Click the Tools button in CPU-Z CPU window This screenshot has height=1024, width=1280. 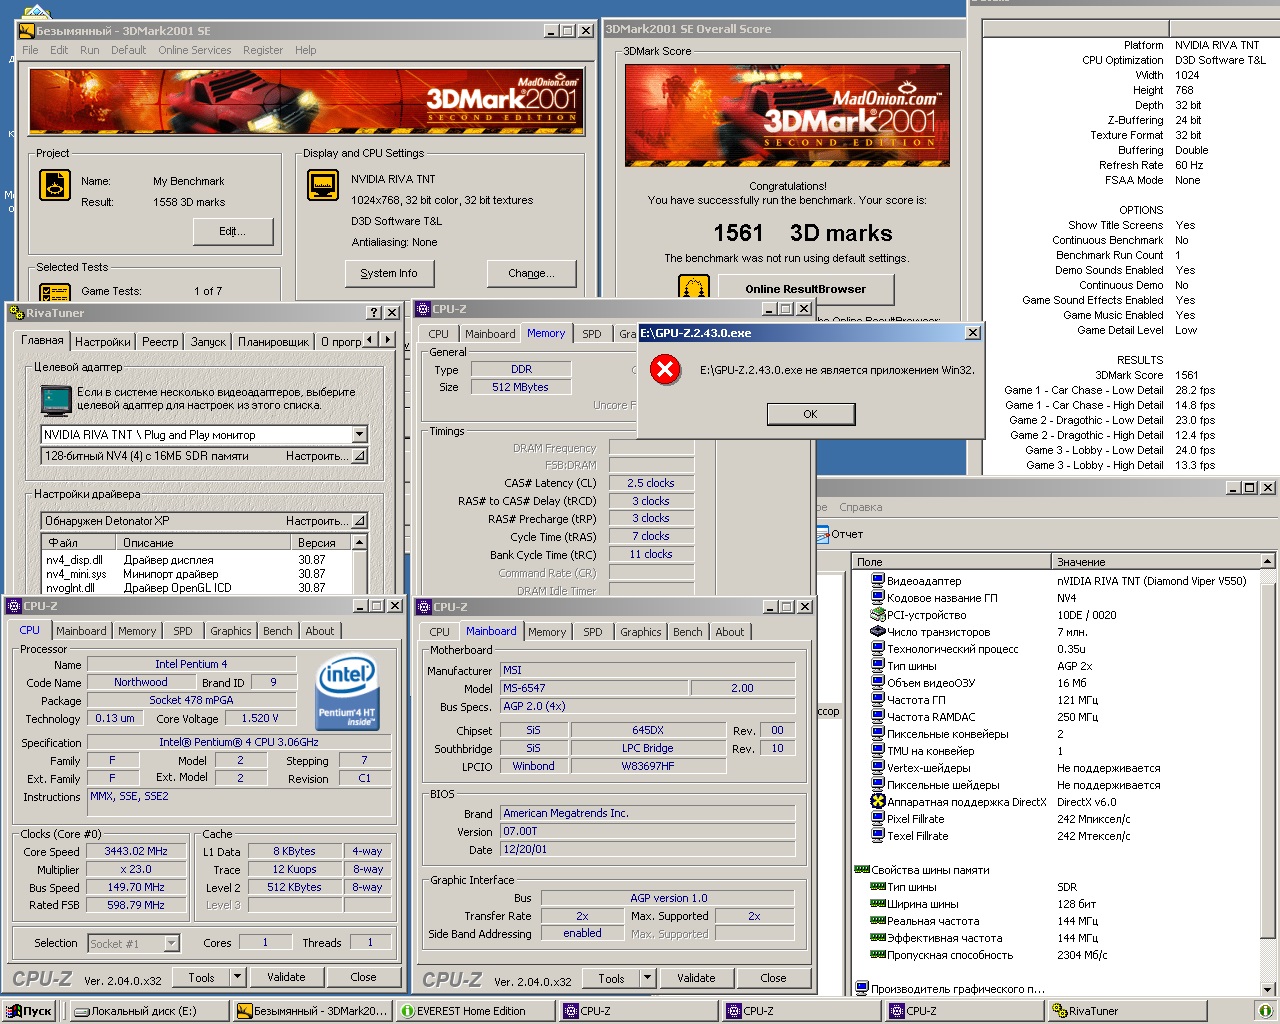(201, 977)
